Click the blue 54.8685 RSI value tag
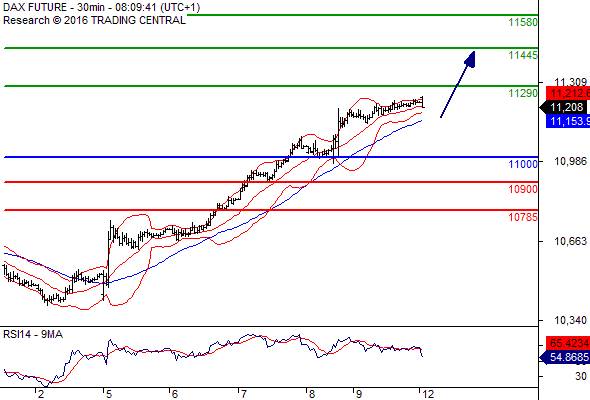The width and height of the screenshot is (590, 400). tap(565, 357)
